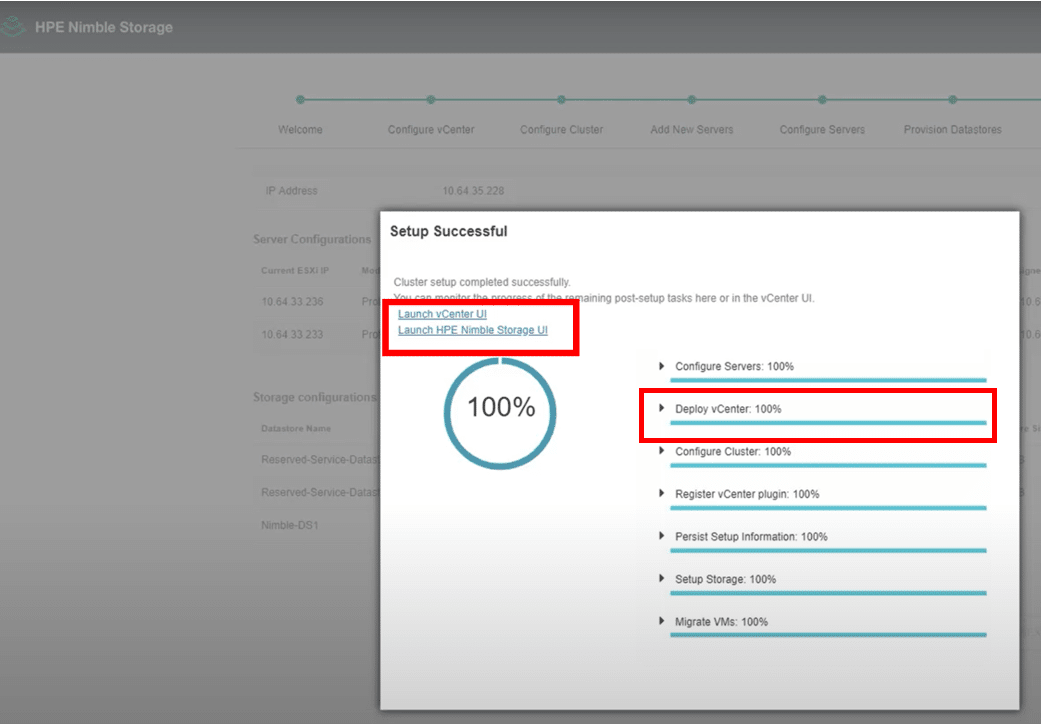
Task: Expand the Deploy vCenter task details
Action: point(661,409)
